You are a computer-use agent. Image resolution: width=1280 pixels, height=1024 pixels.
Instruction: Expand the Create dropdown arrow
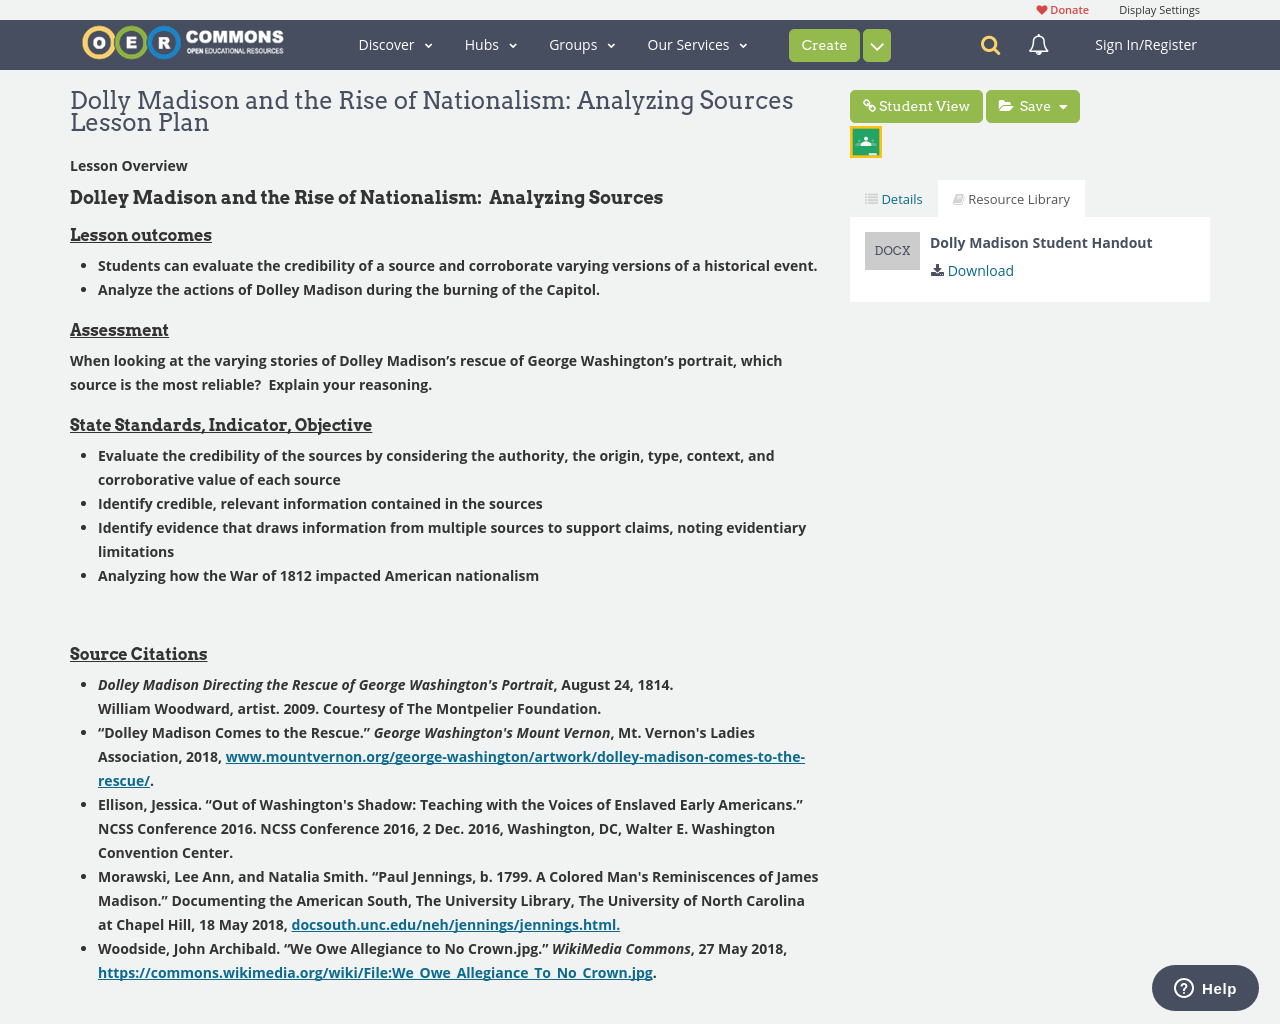[877, 46]
